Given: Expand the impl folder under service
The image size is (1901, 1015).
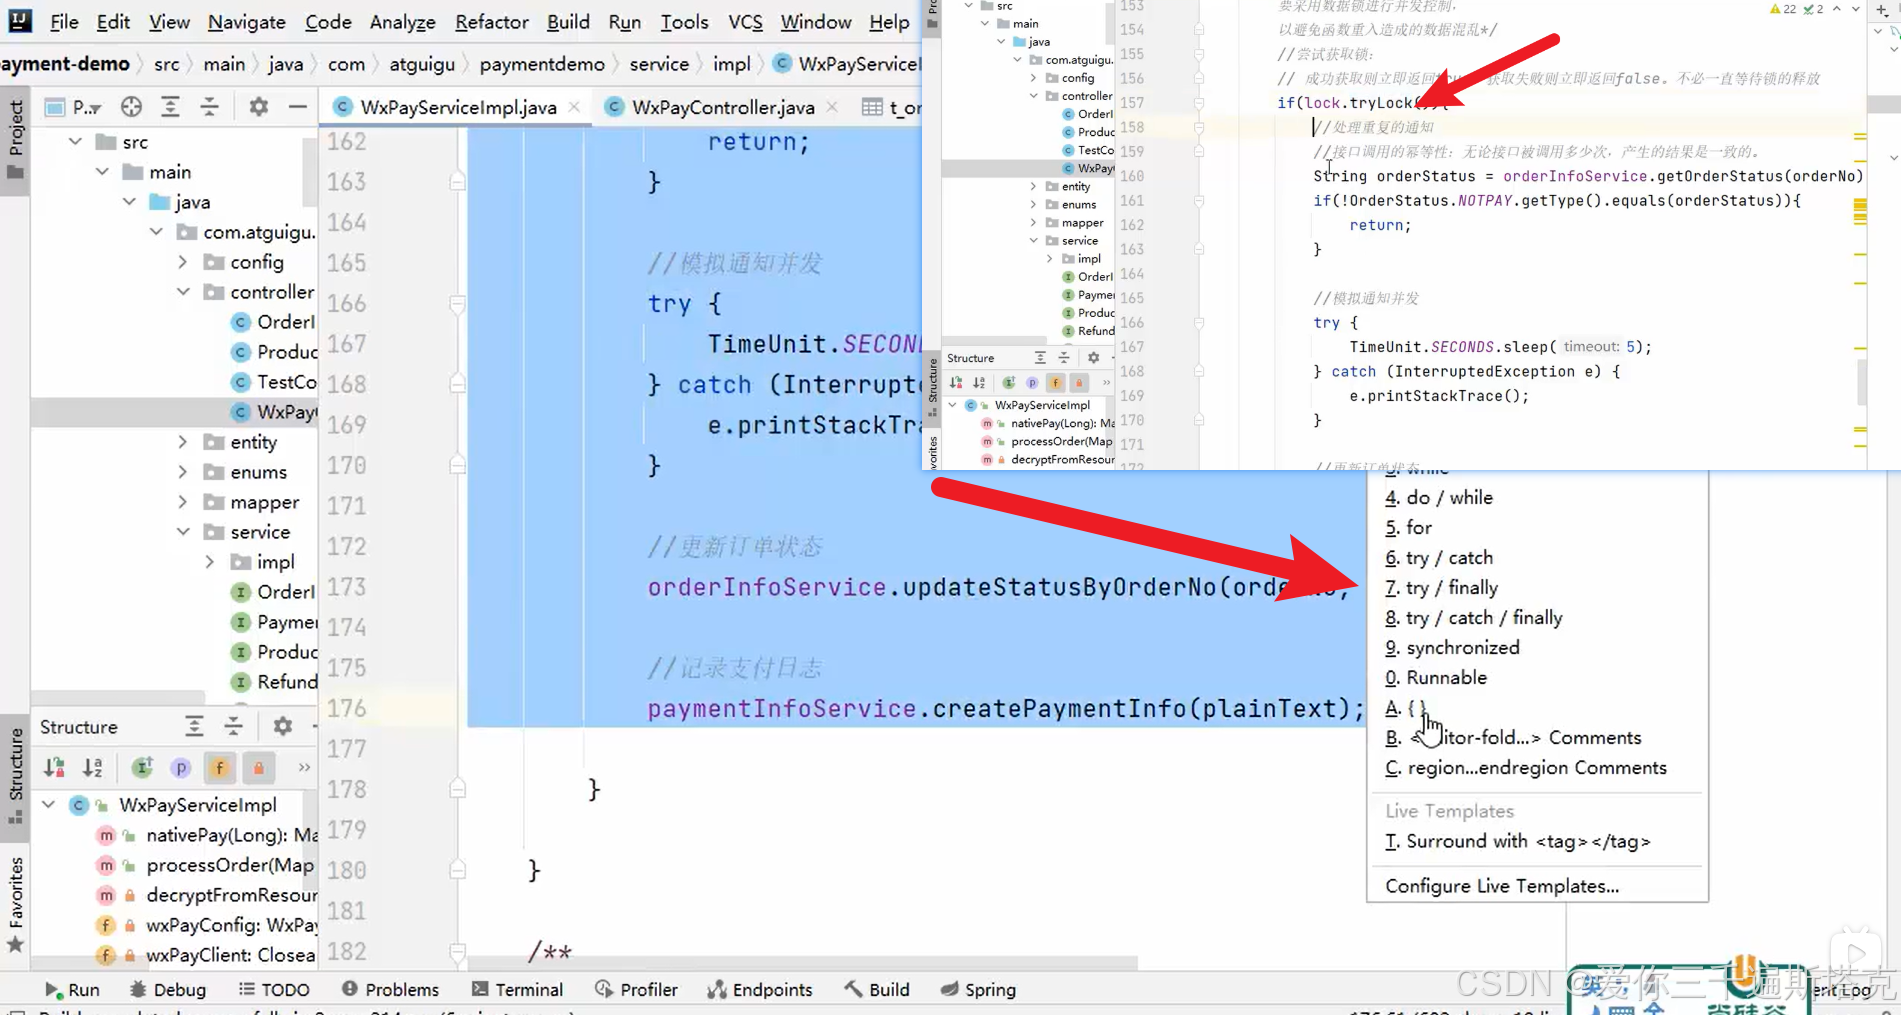Looking at the screenshot, I should coord(210,562).
